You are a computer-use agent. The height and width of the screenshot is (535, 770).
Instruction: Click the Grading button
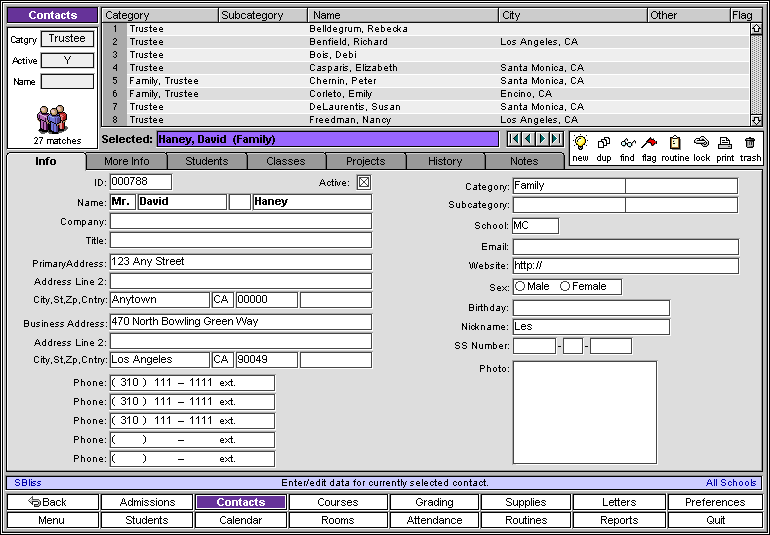tap(434, 502)
